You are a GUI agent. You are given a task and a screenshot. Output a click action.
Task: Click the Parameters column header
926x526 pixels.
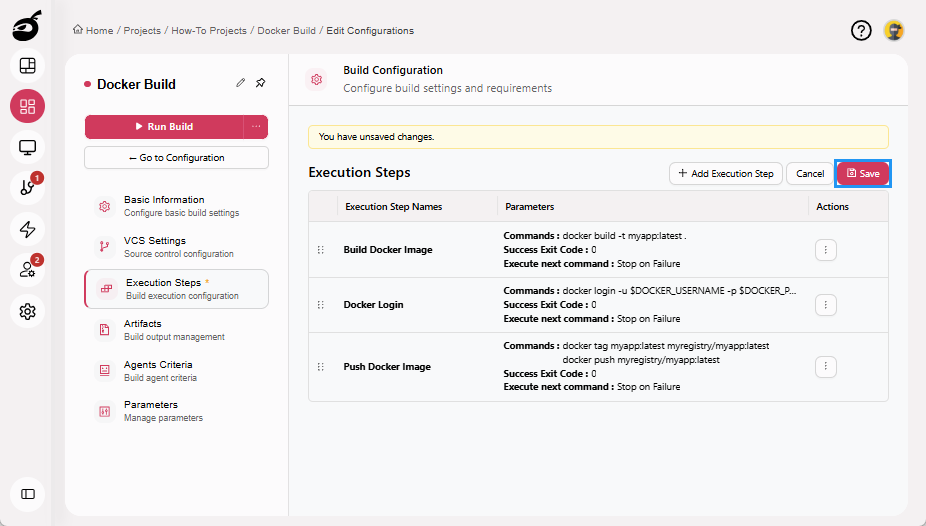tap(530, 207)
